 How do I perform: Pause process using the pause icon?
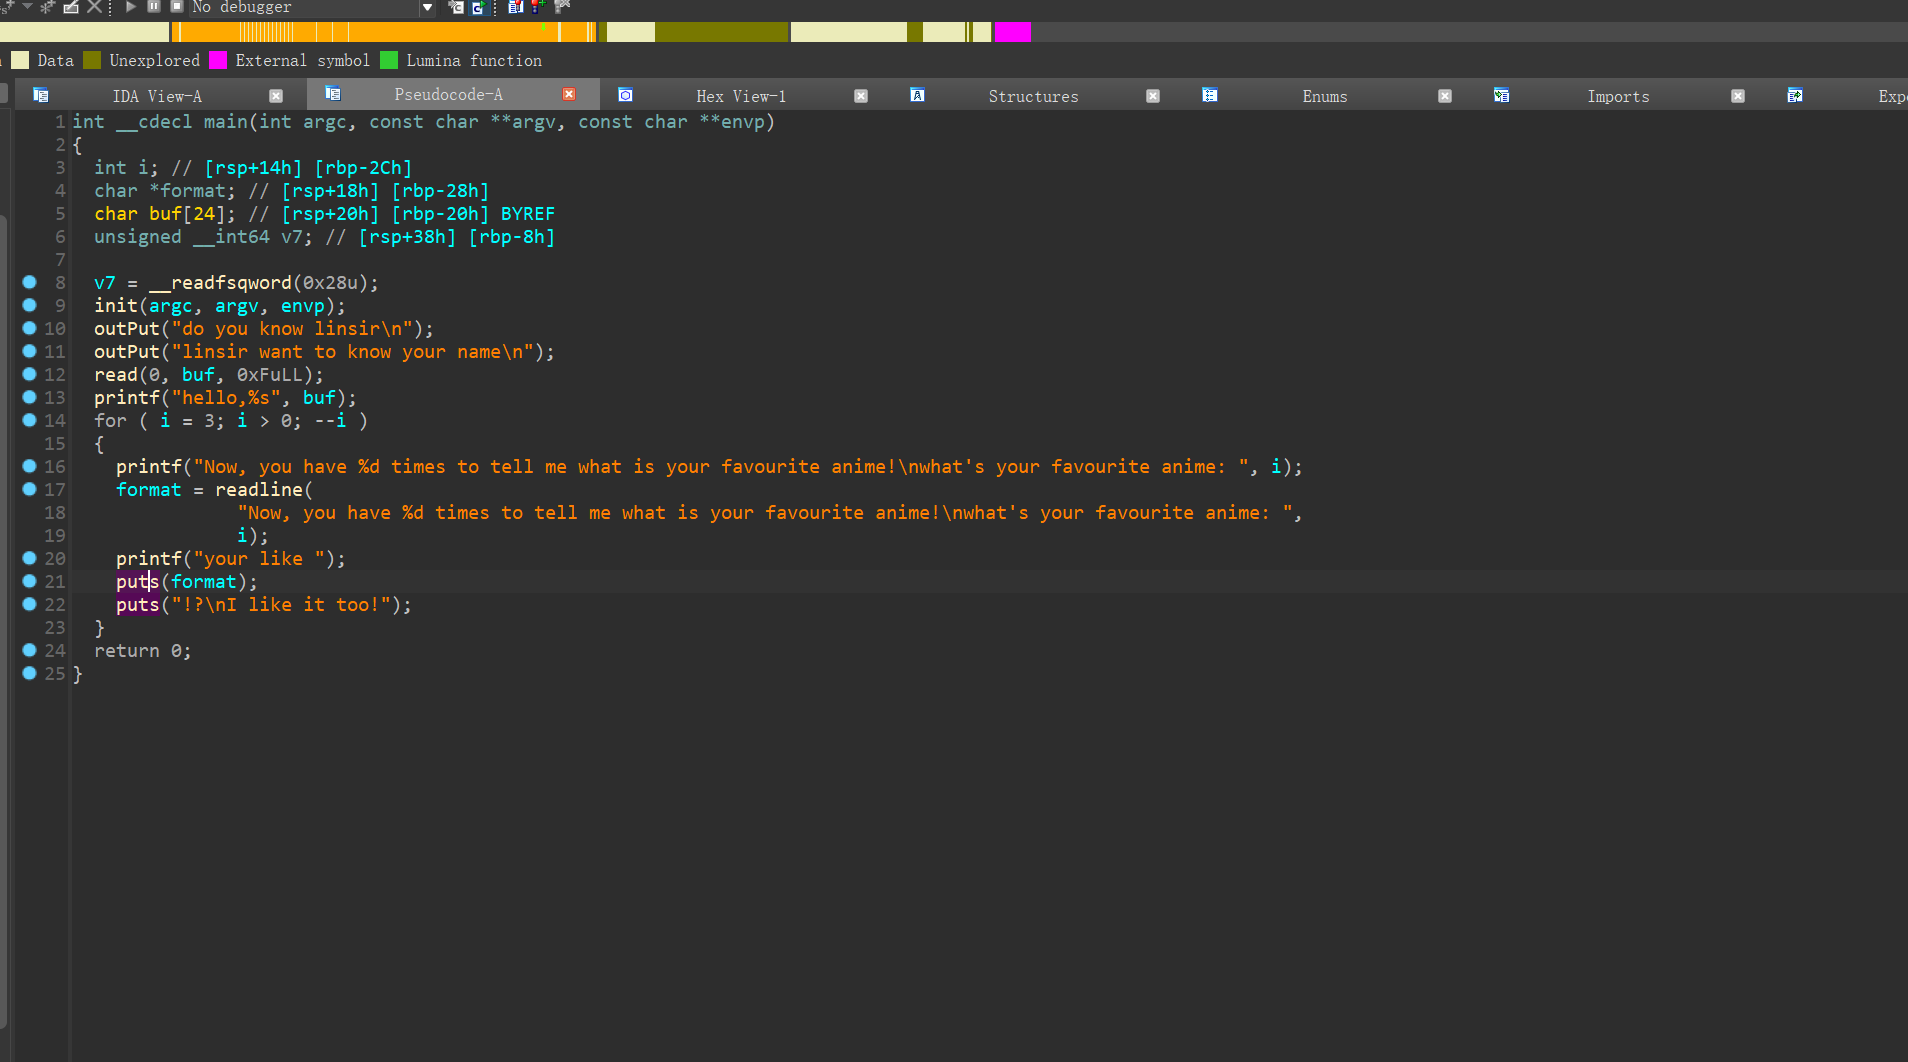[154, 6]
